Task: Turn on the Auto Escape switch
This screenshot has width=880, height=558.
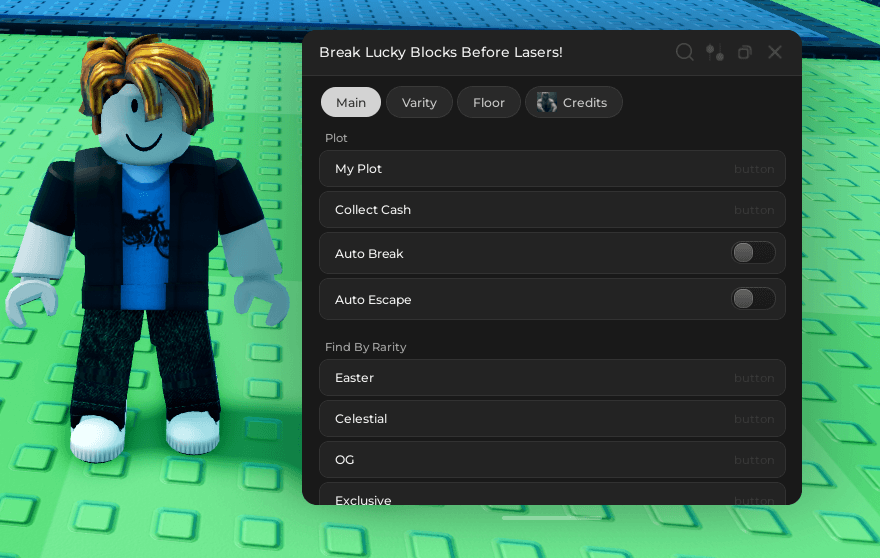Action: tap(753, 299)
